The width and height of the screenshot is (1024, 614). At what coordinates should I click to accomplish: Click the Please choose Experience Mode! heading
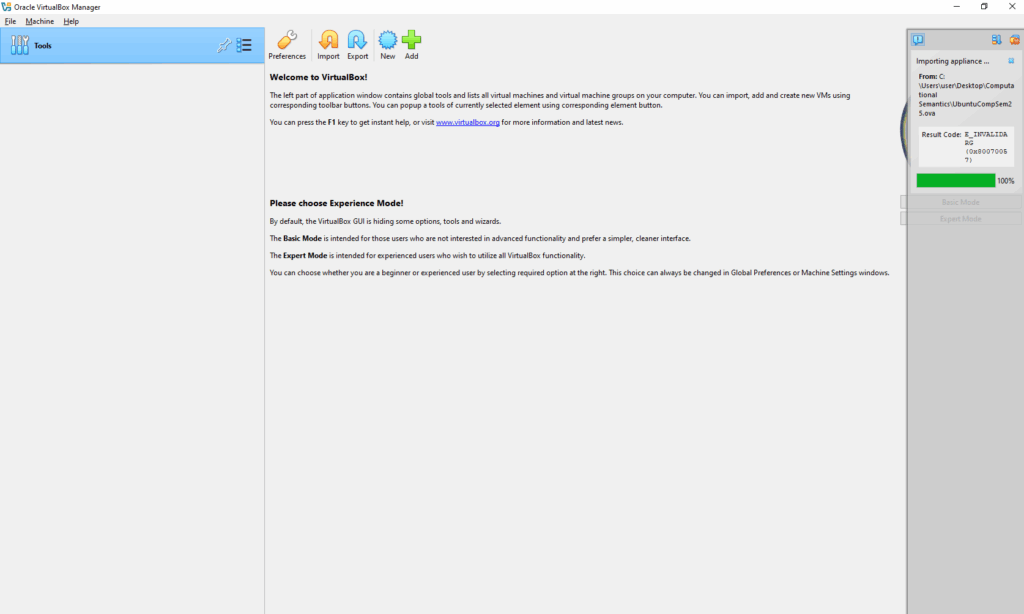click(336, 203)
